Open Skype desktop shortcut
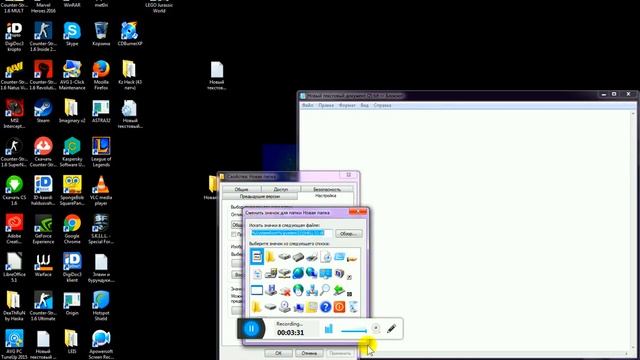Viewport: 640px width, 360px height. click(72, 34)
